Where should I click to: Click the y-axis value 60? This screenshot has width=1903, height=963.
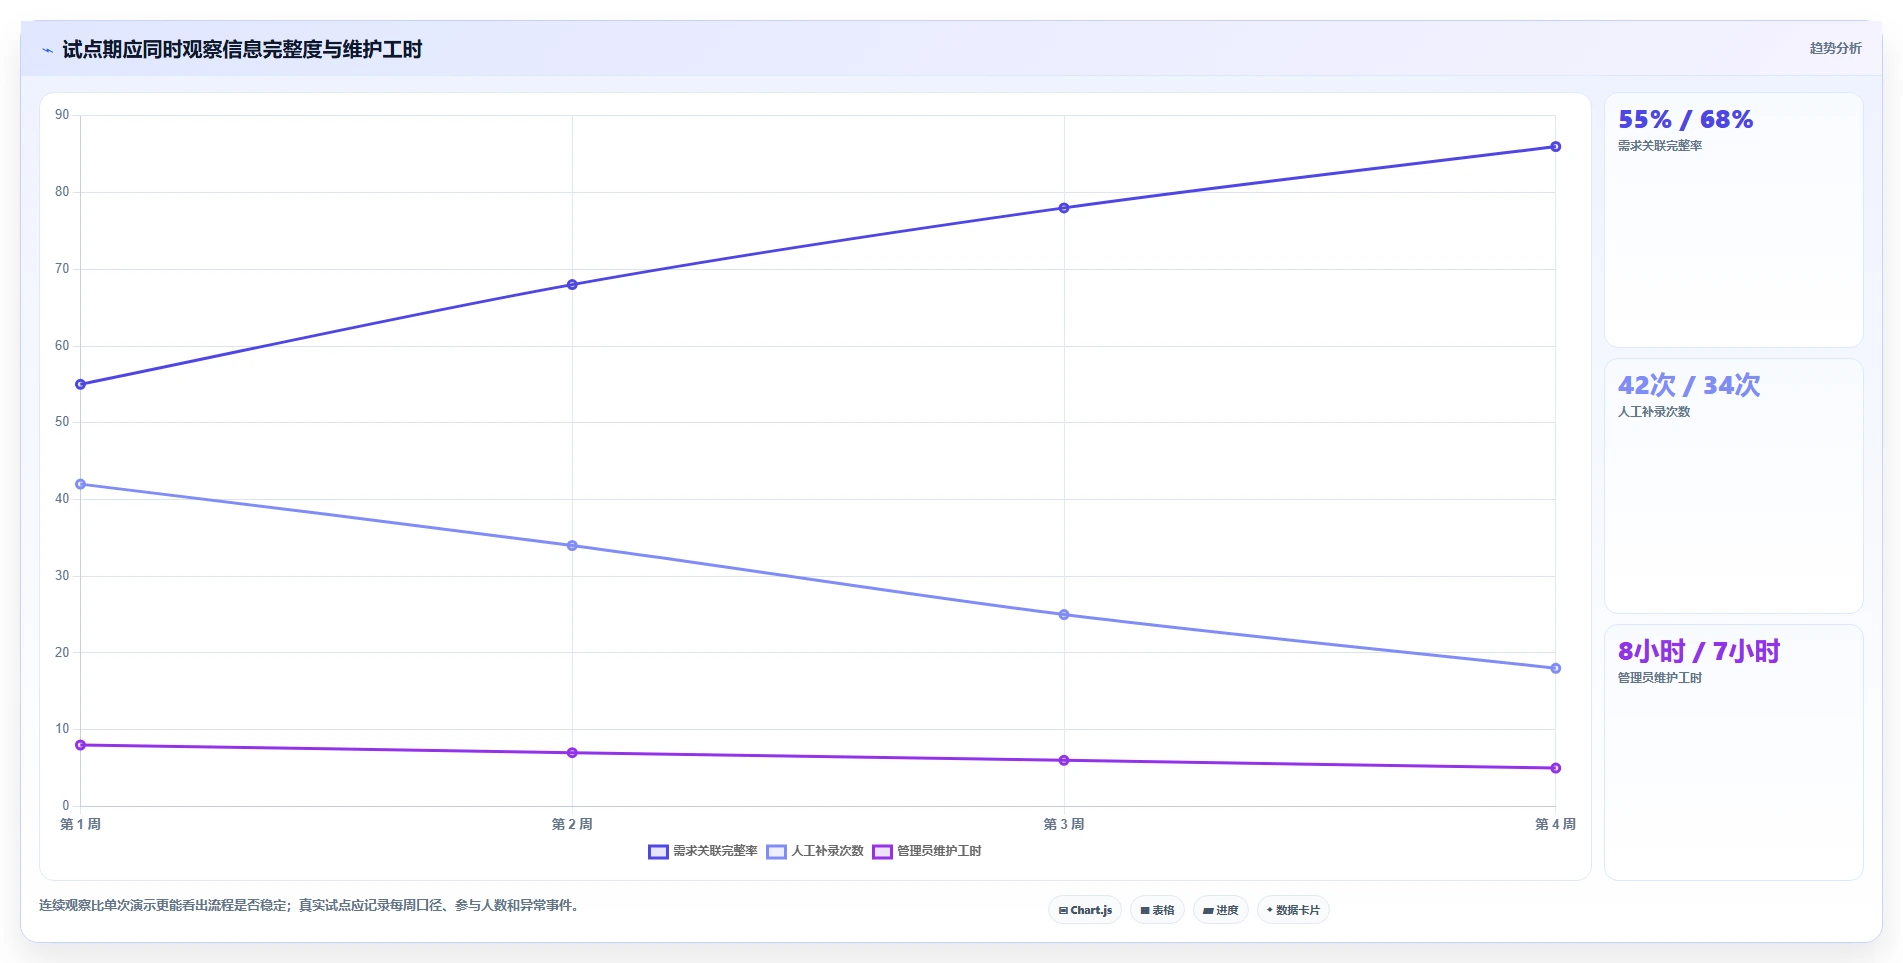(x=62, y=346)
